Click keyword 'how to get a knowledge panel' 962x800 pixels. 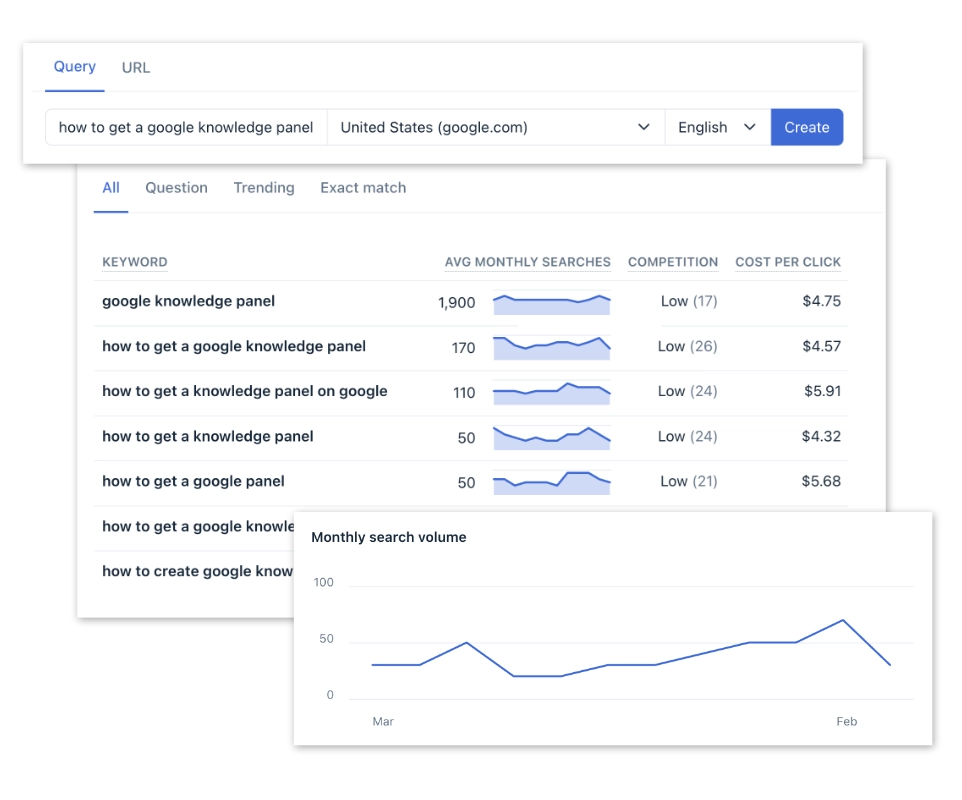207,436
